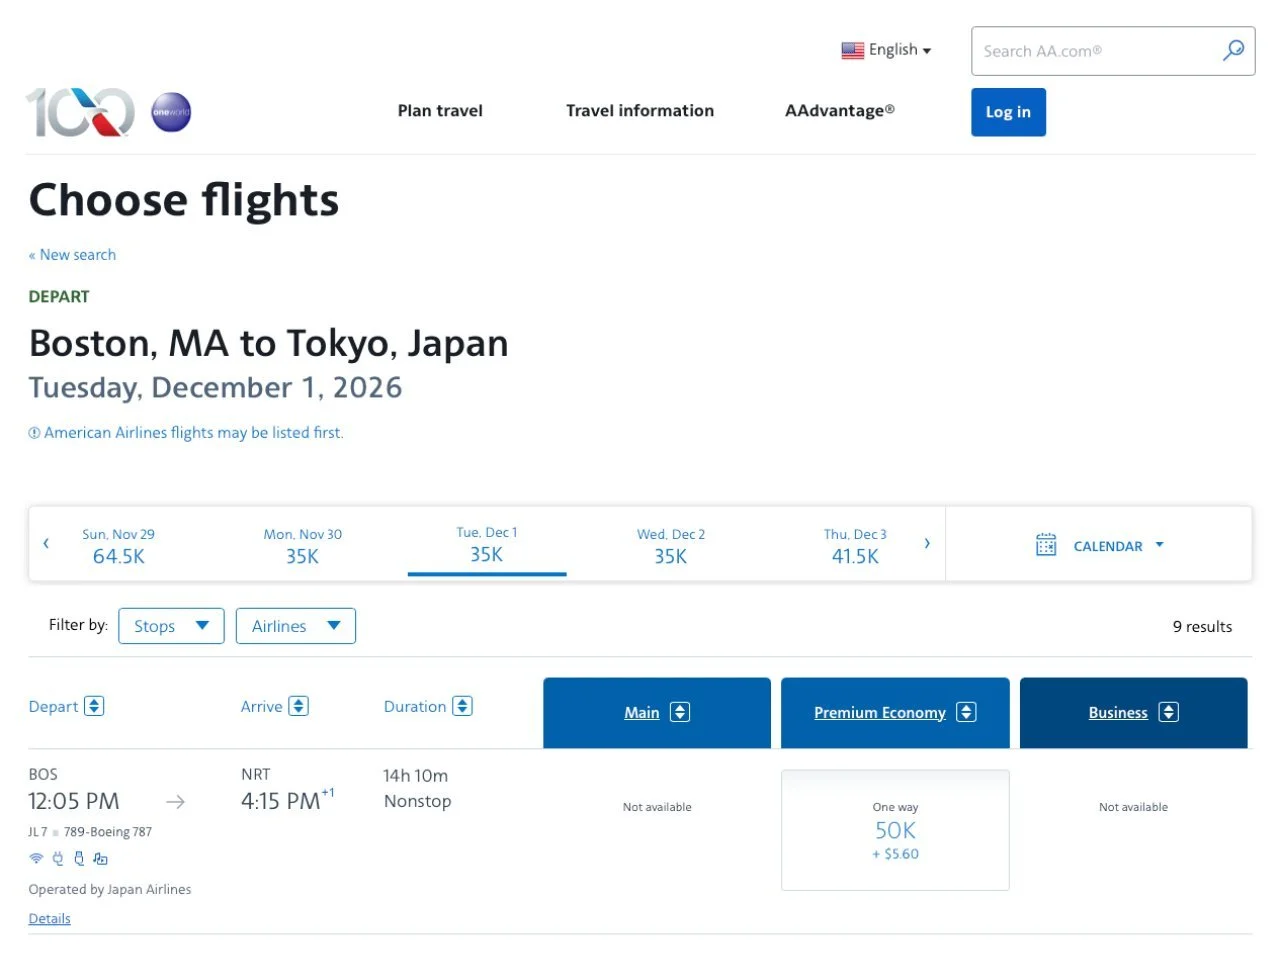Click the search magnifier icon
The height and width of the screenshot is (960, 1280).
[x=1234, y=50]
